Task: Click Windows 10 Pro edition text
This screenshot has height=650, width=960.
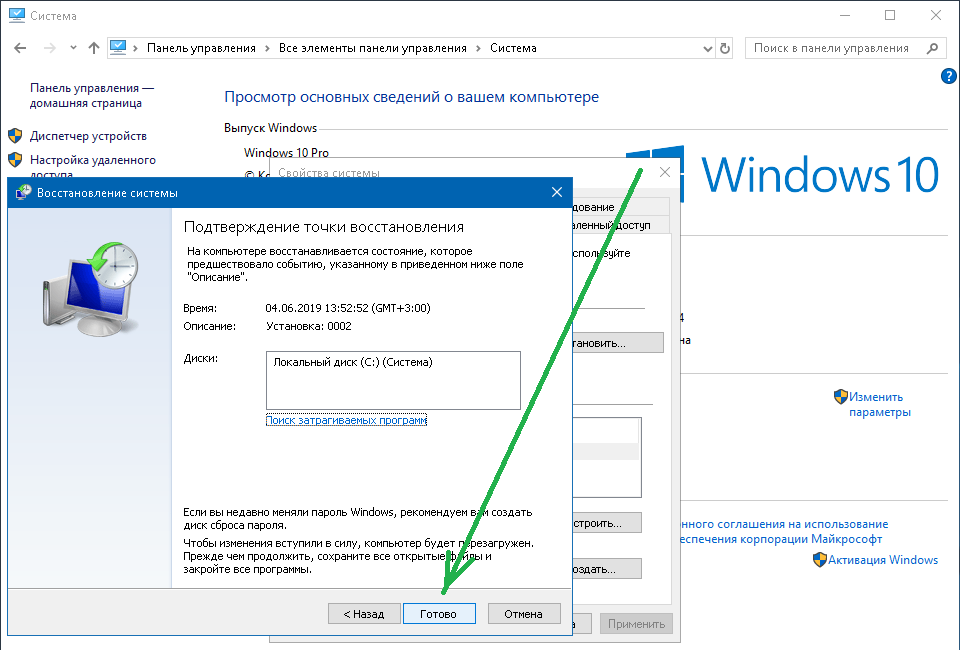Action: point(286,152)
